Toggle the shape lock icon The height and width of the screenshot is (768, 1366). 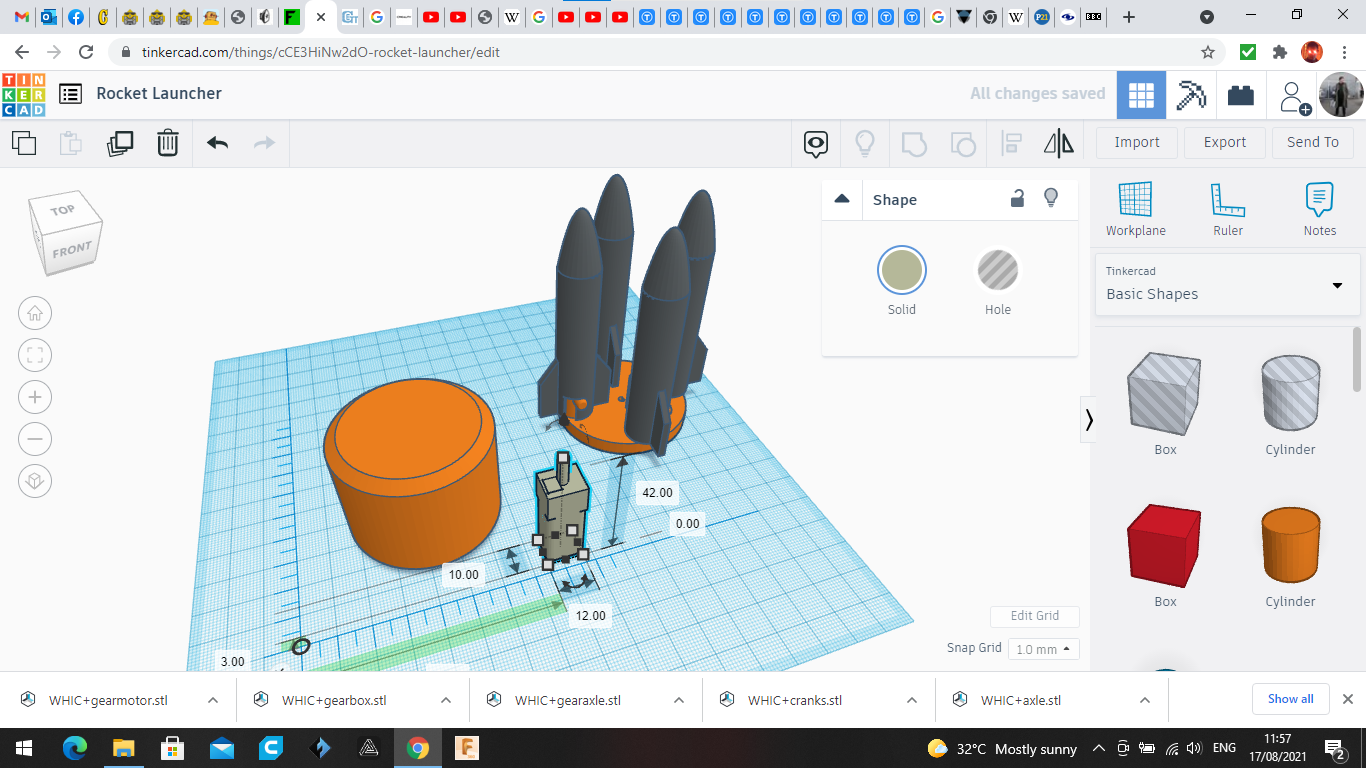coord(1017,198)
